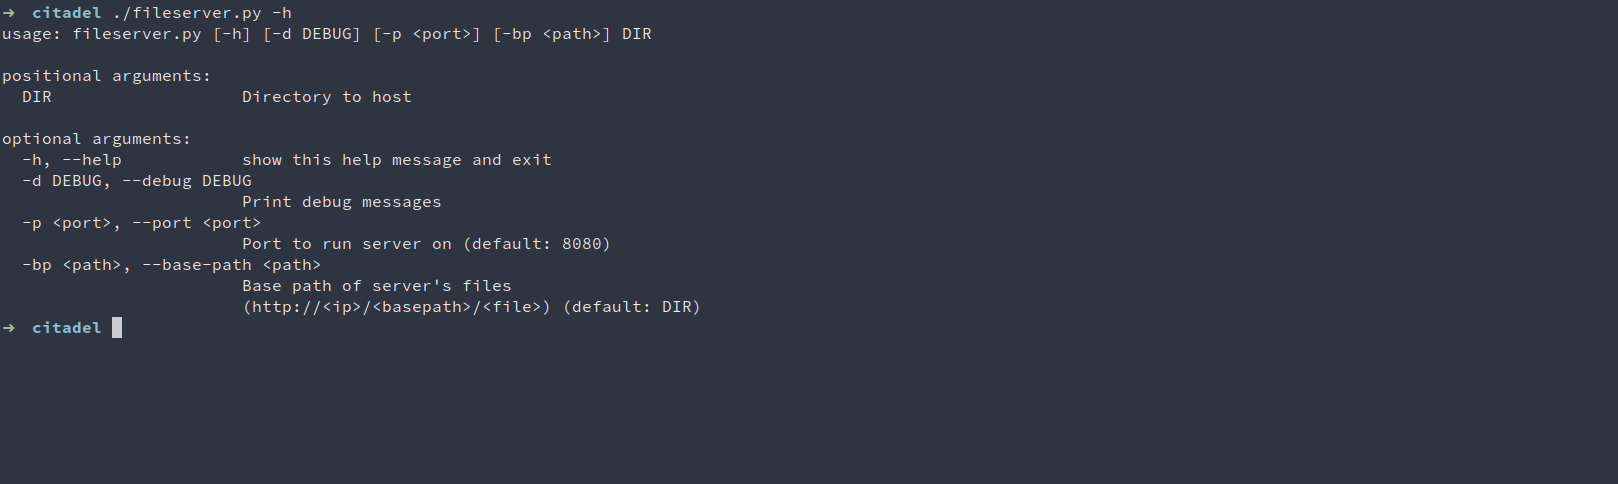Click 'show this help message and exit' text
The image size is (1618, 484).
(397, 160)
